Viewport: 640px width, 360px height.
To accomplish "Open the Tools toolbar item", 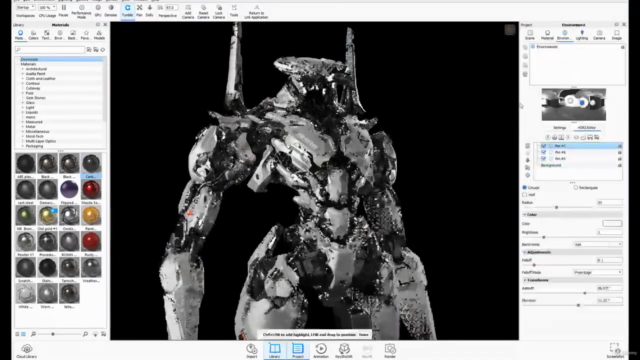I will coord(234,11).
